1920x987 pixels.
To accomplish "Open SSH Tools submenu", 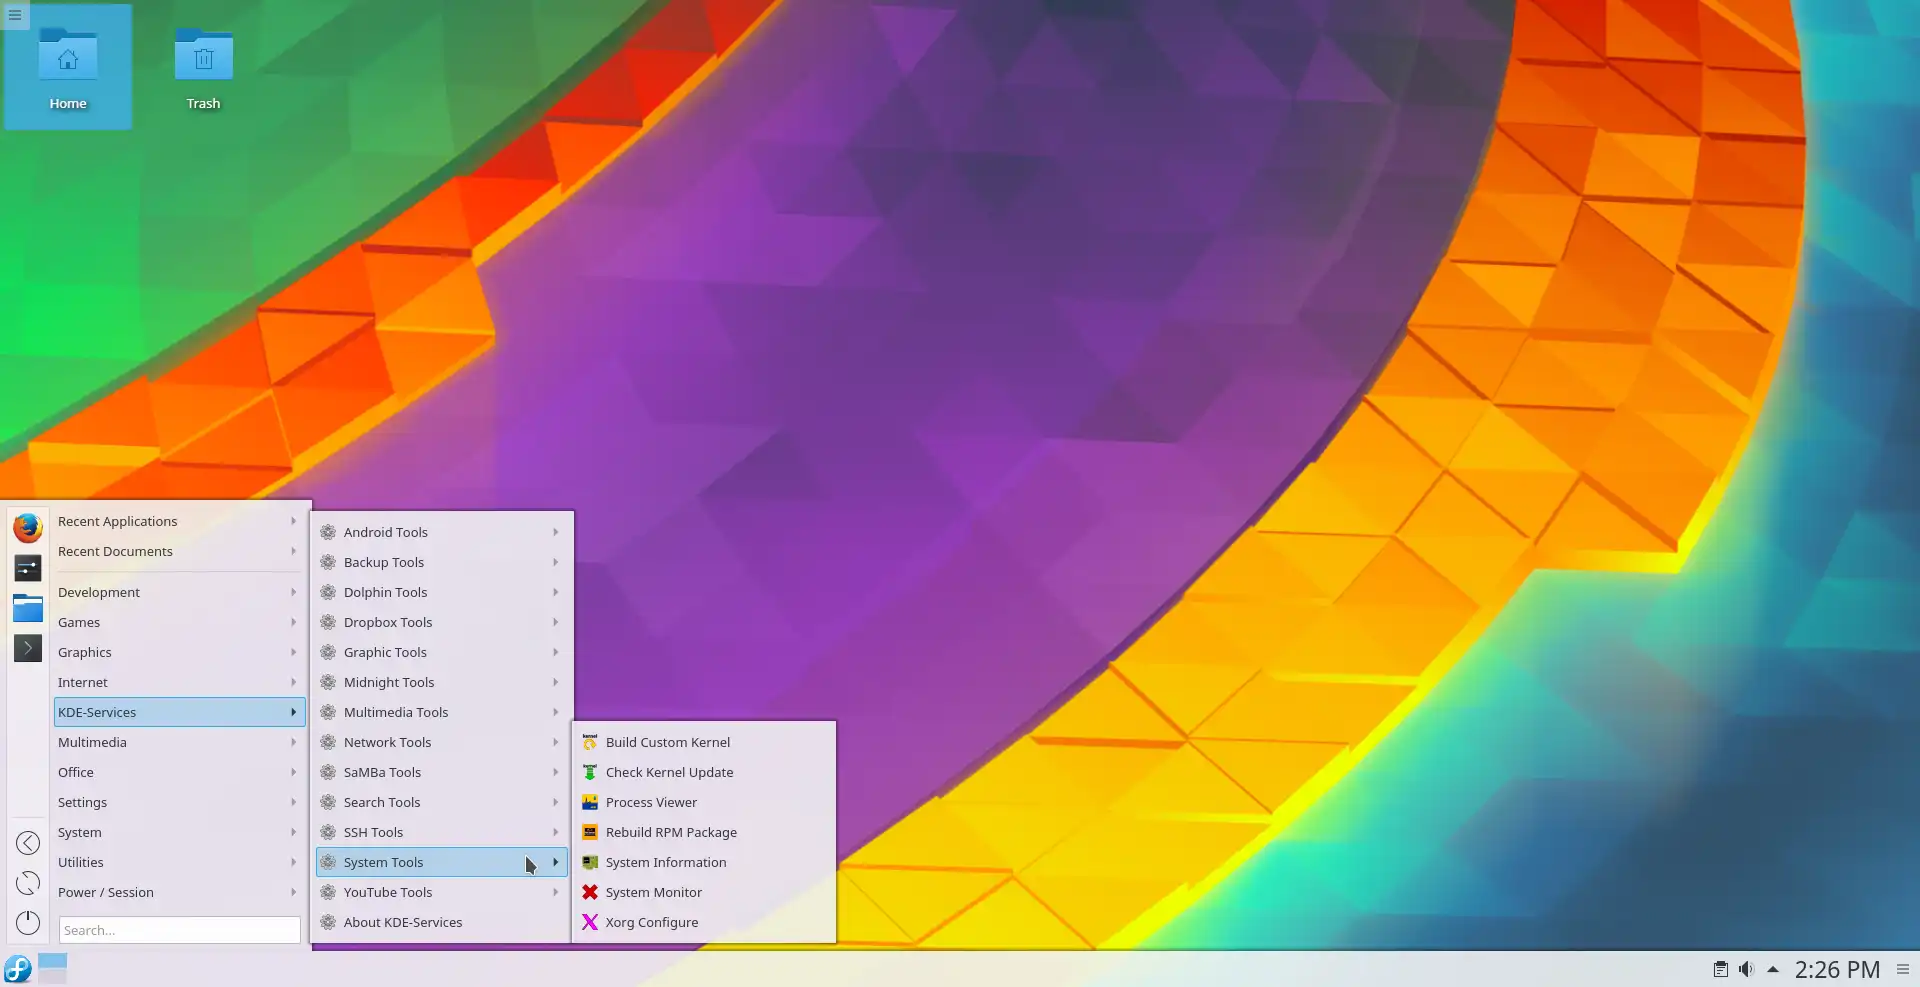I will pyautogui.click(x=441, y=832).
